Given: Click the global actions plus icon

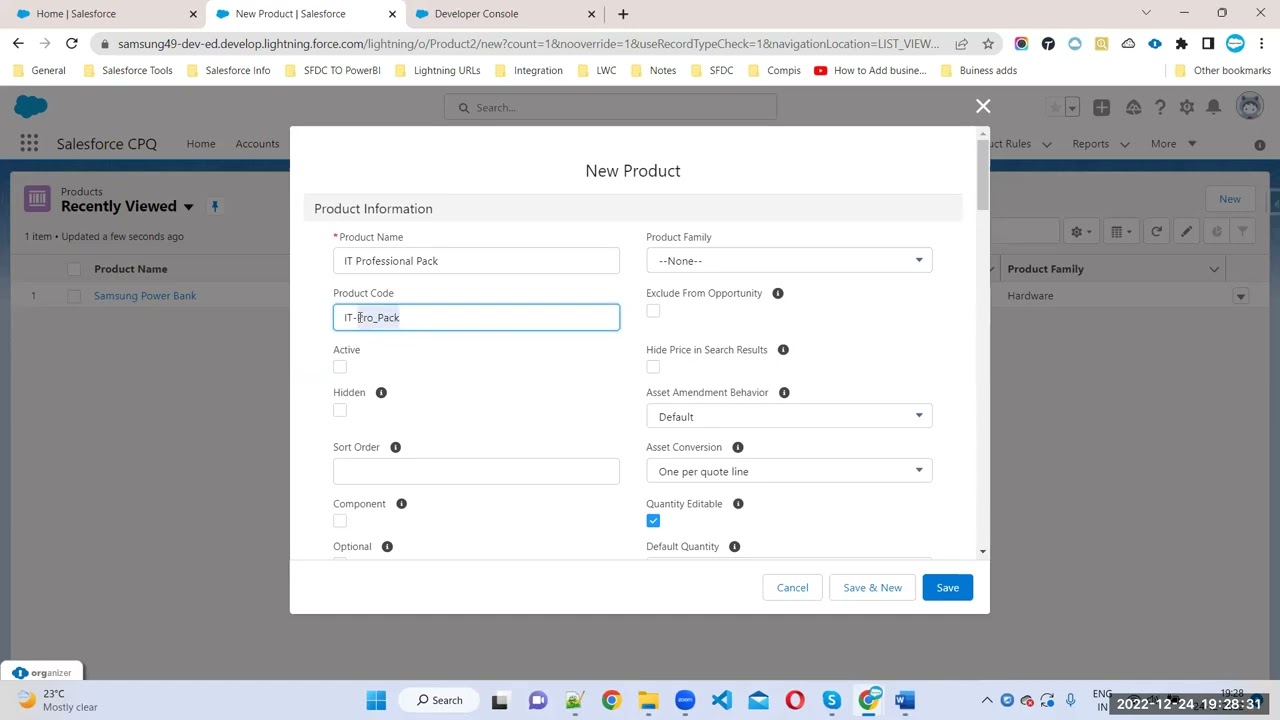Looking at the screenshot, I should point(1101,107).
